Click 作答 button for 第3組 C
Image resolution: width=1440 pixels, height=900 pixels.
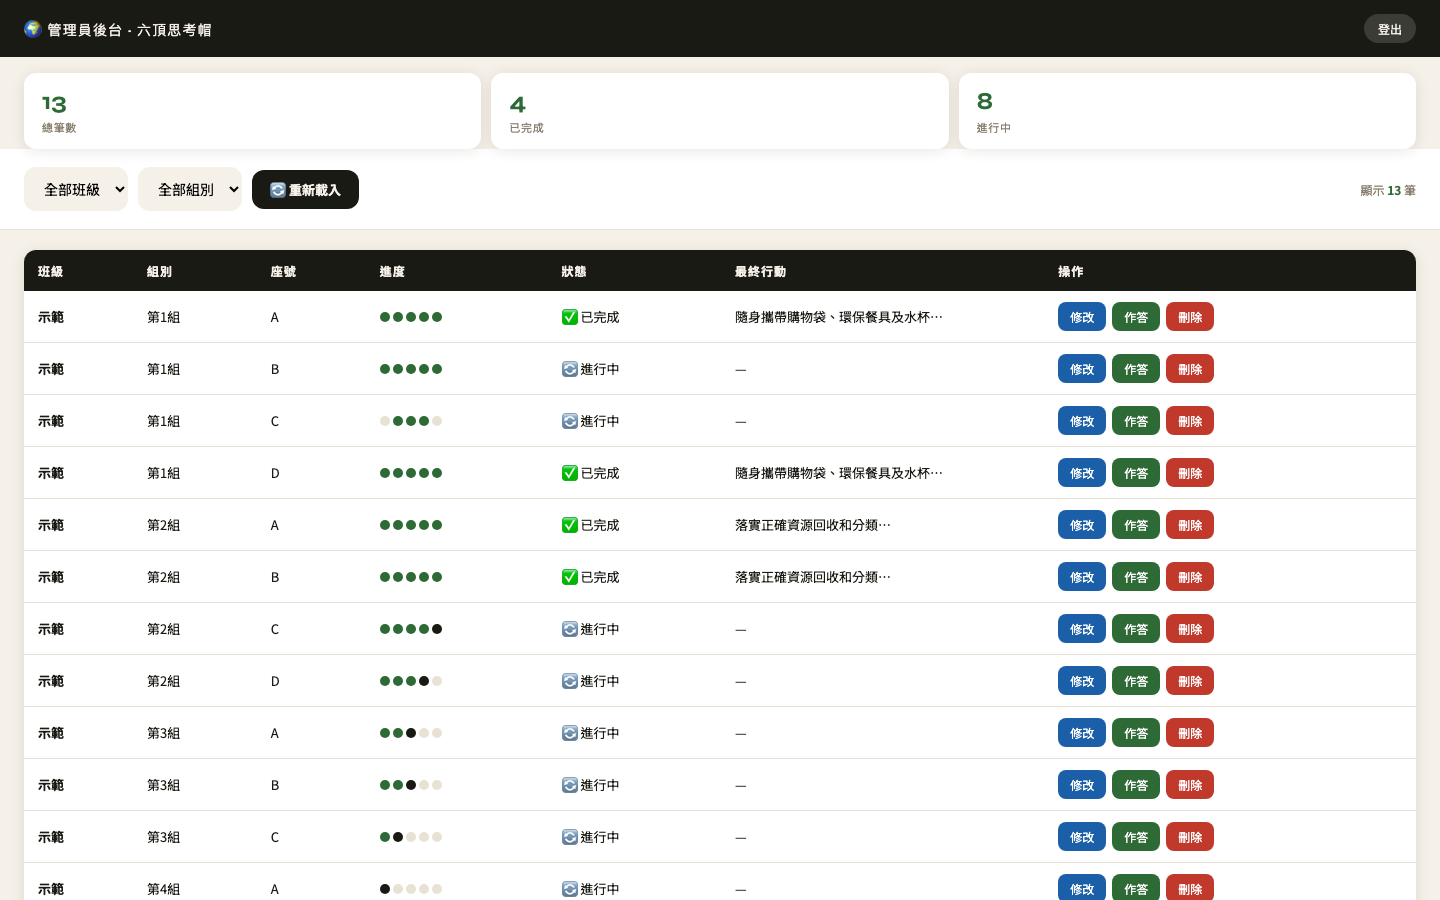click(x=1136, y=837)
